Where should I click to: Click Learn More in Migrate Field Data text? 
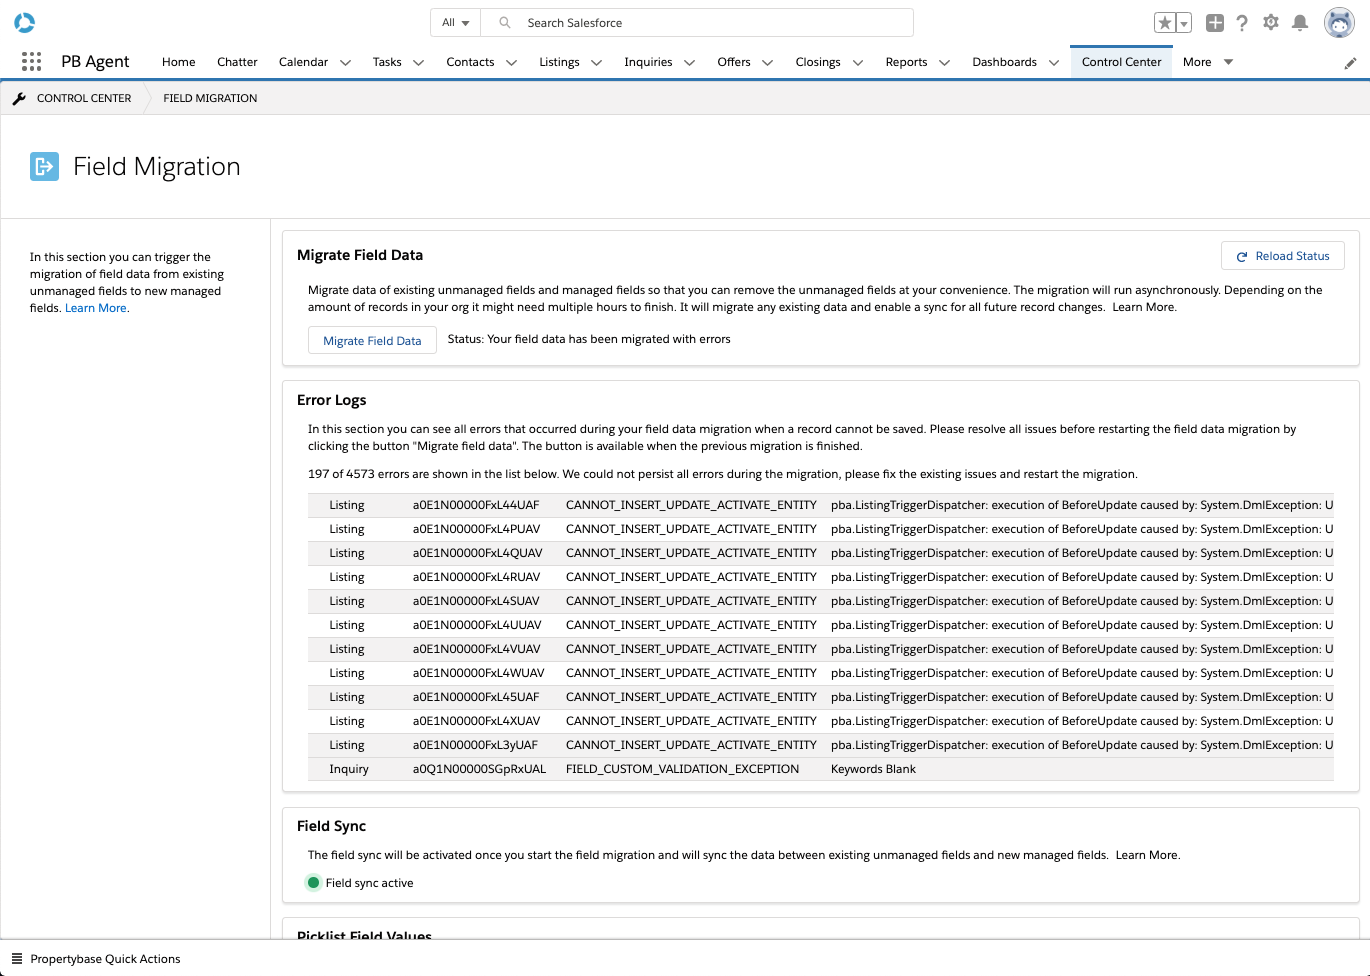(x=1144, y=307)
